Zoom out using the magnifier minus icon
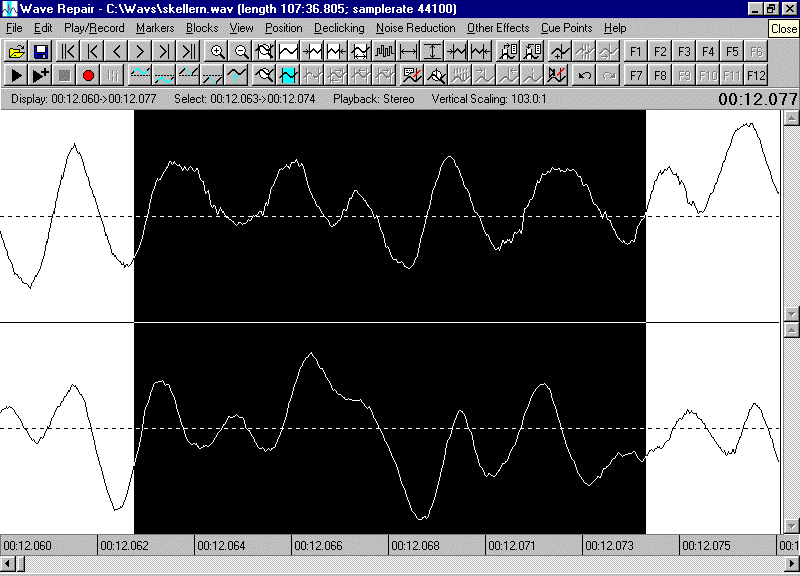The image size is (800, 576). coord(241,51)
